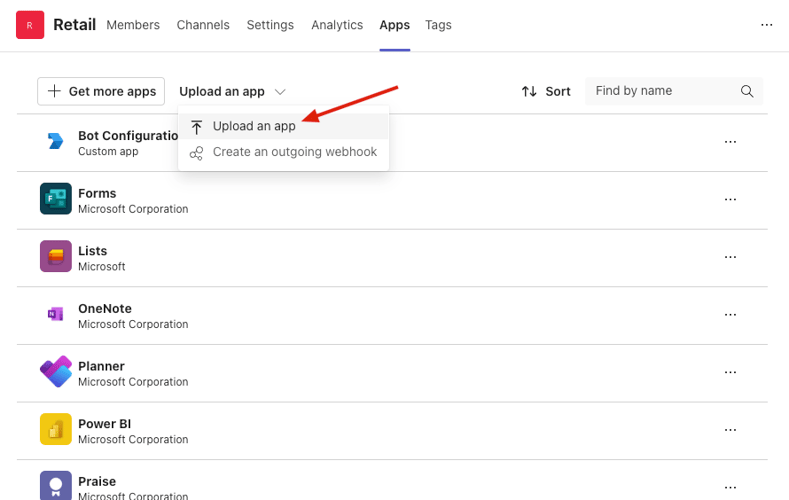Click the Get more apps button
This screenshot has height=500, width=789.
click(101, 91)
